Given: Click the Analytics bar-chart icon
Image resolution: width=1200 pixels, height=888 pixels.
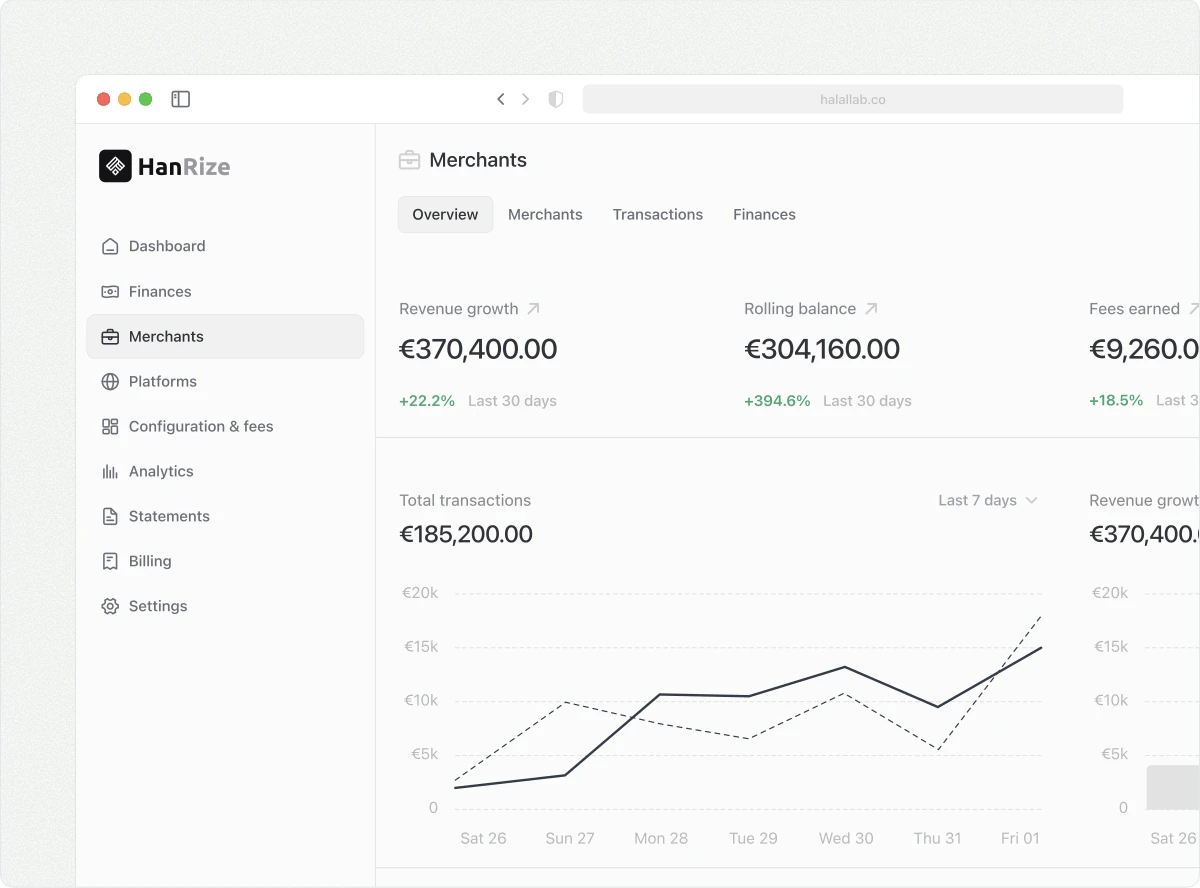Looking at the screenshot, I should 110,471.
